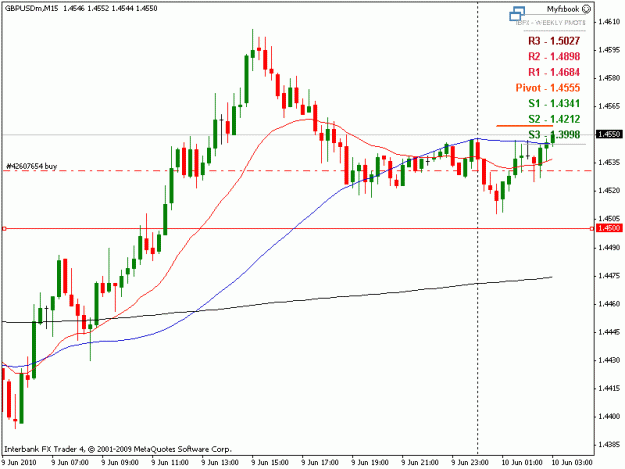The width and height of the screenshot is (625, 469).
Task: Click the 9 Jun 11:00 time label
Action: tap(170, 463)
